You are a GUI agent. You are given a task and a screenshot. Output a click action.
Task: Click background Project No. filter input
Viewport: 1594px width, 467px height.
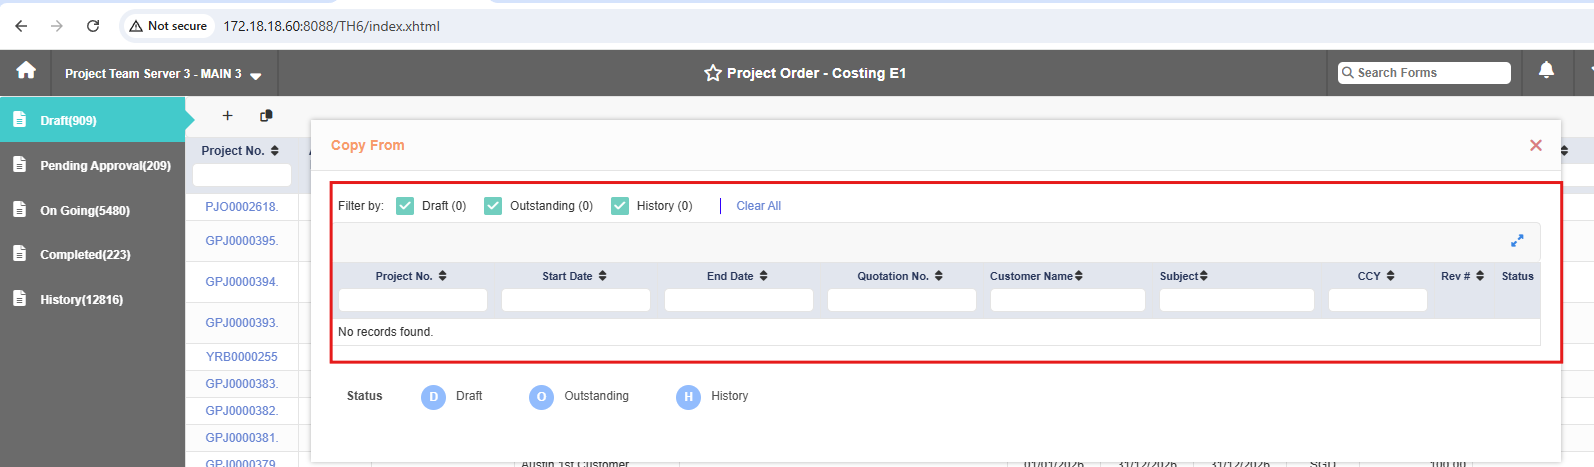coord(242,175)
